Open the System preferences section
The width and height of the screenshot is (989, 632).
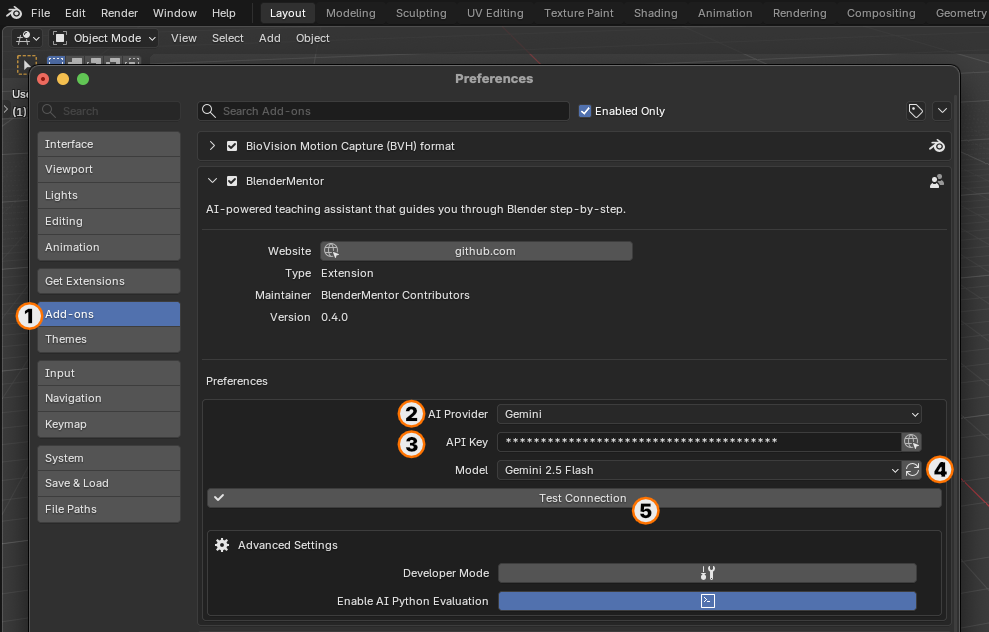[x=108, y=458]
